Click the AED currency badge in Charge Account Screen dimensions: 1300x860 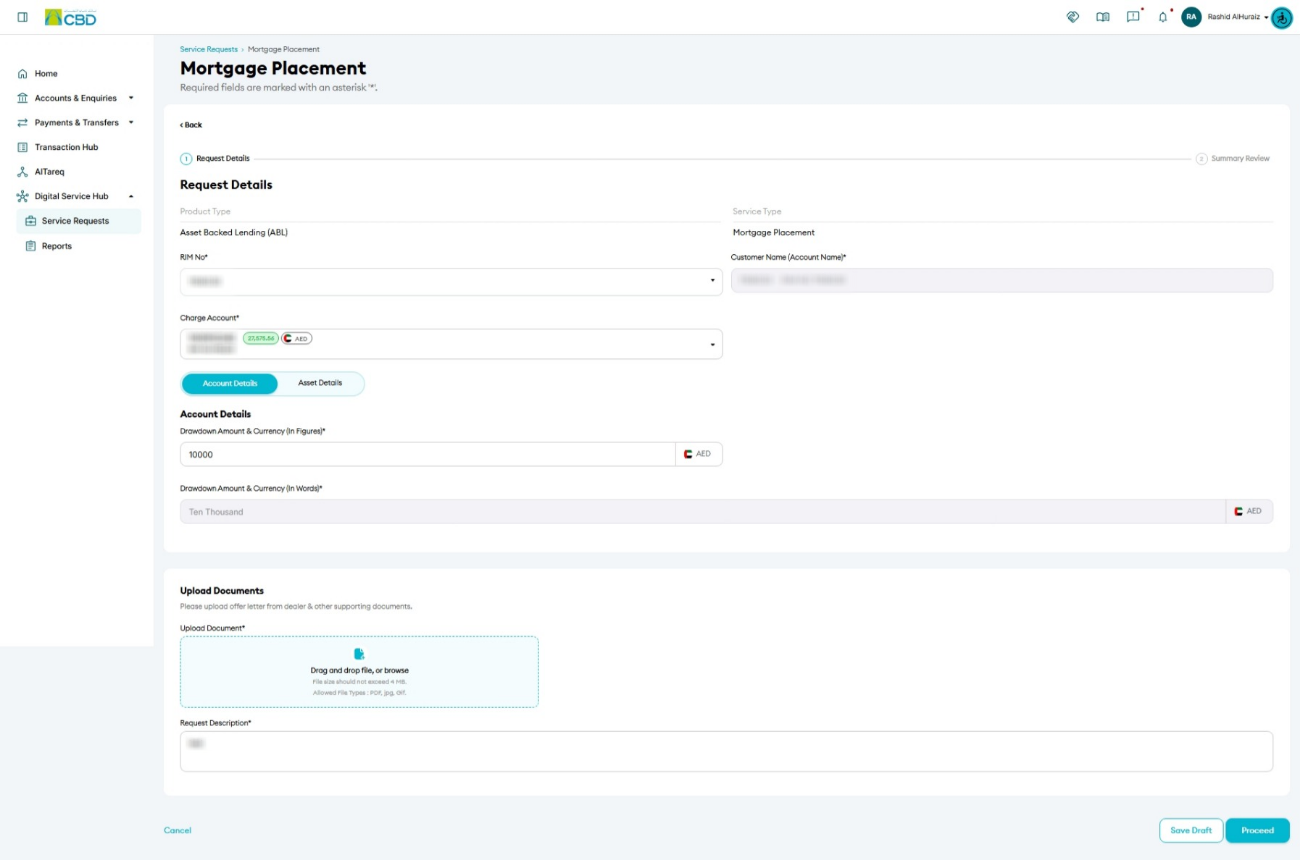tap(297, 338)
